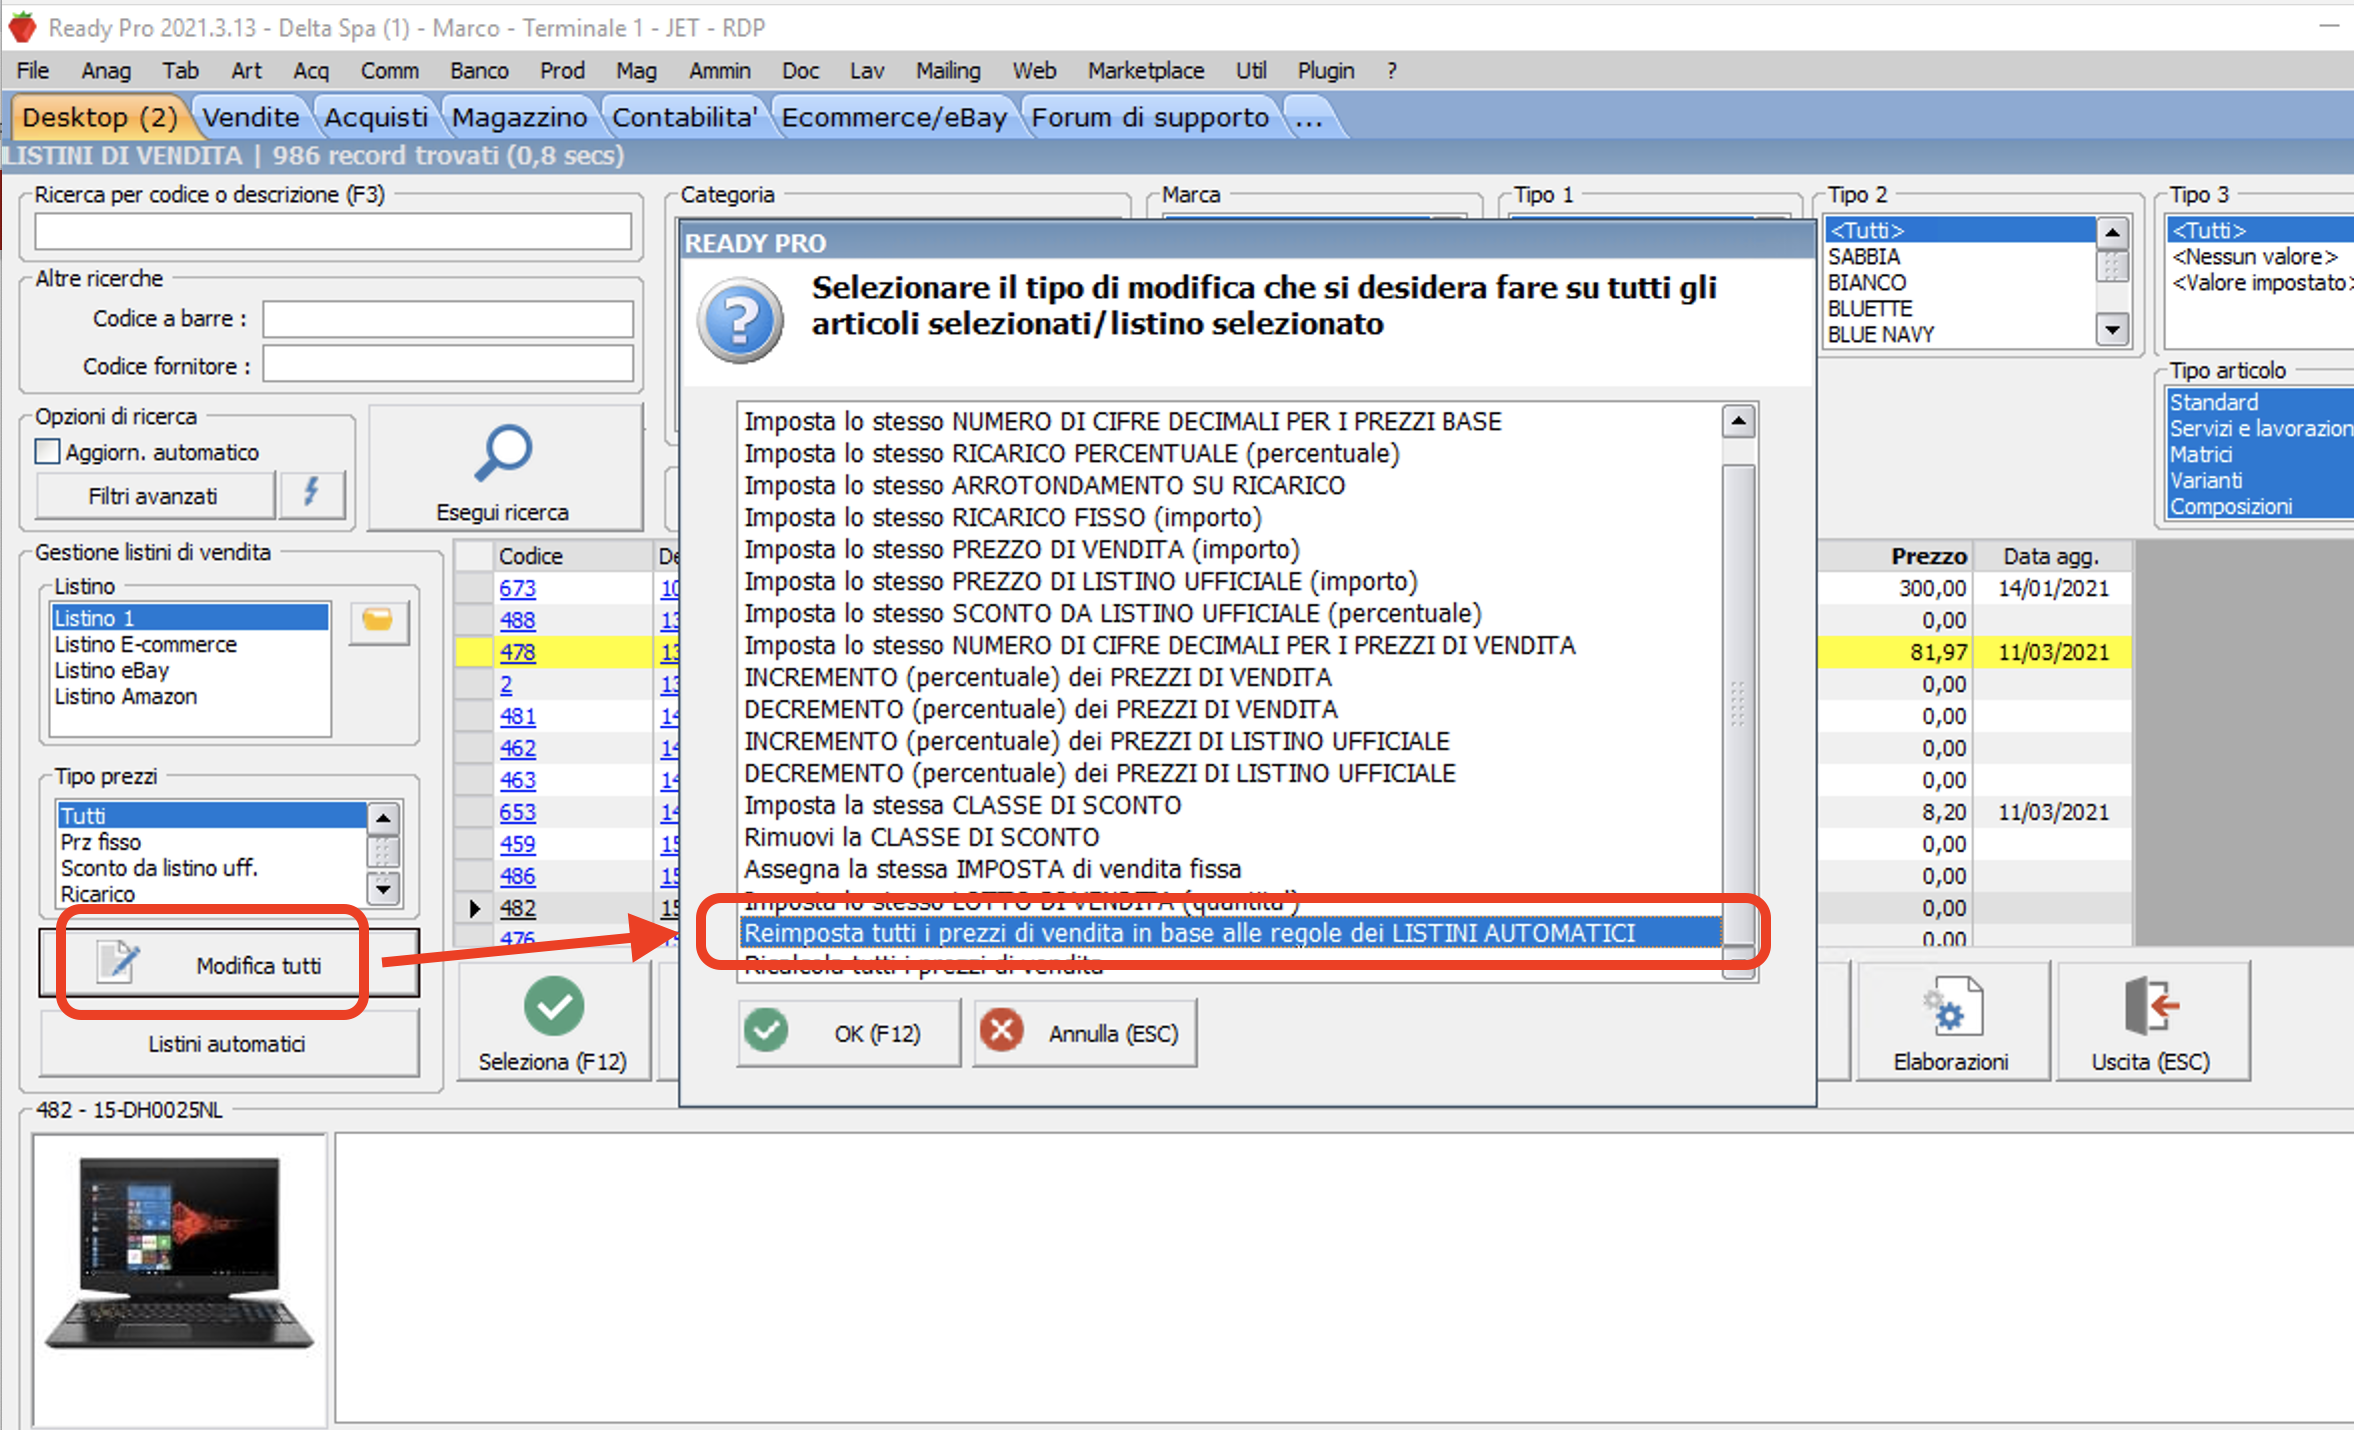This screenshot has width=2354, height=1430.
Task: Click scrollbar thumb in dialog options list
Action: [x=1739, y=704]
